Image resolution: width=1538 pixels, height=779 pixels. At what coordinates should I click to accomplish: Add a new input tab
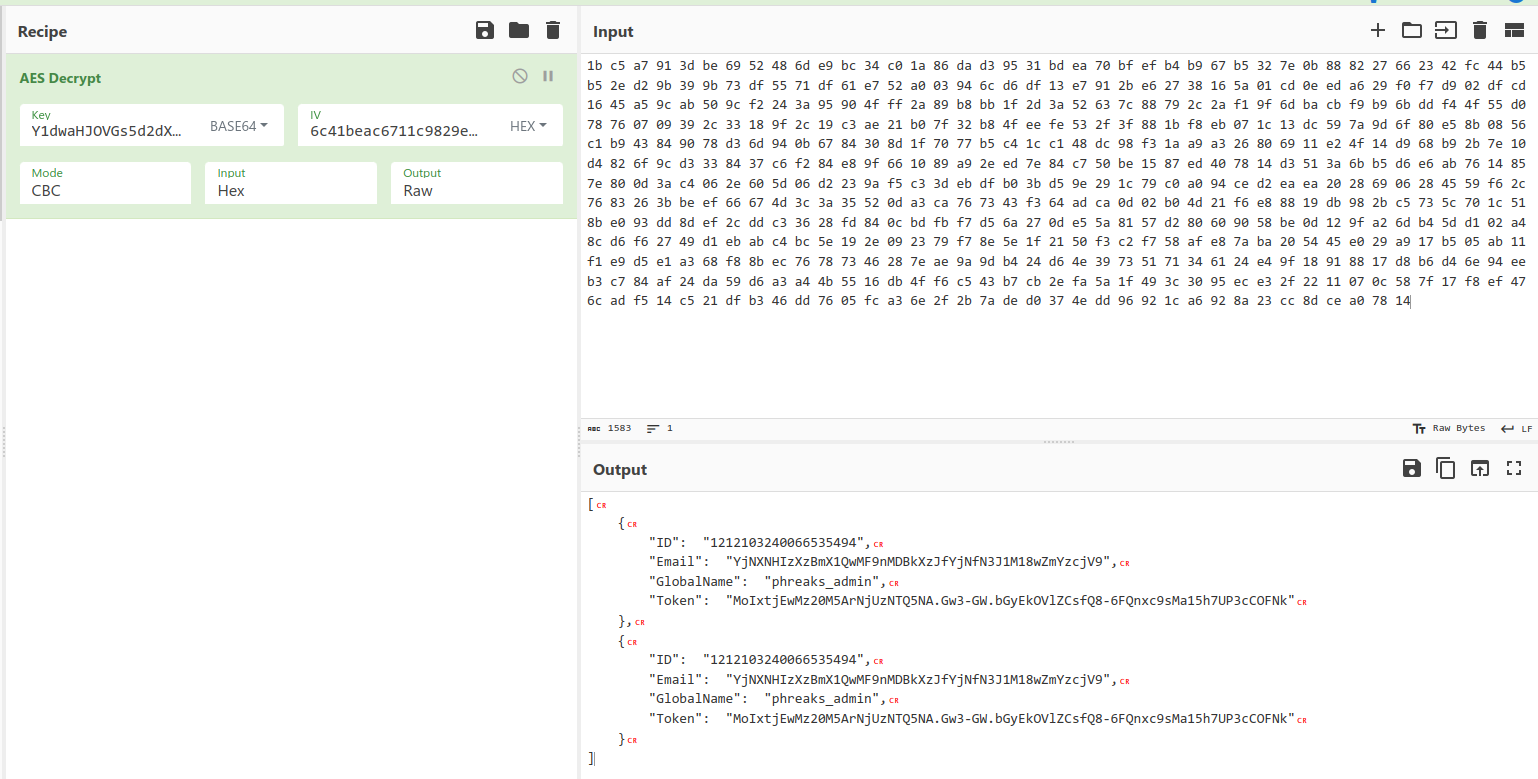[x=1378, y=30]
